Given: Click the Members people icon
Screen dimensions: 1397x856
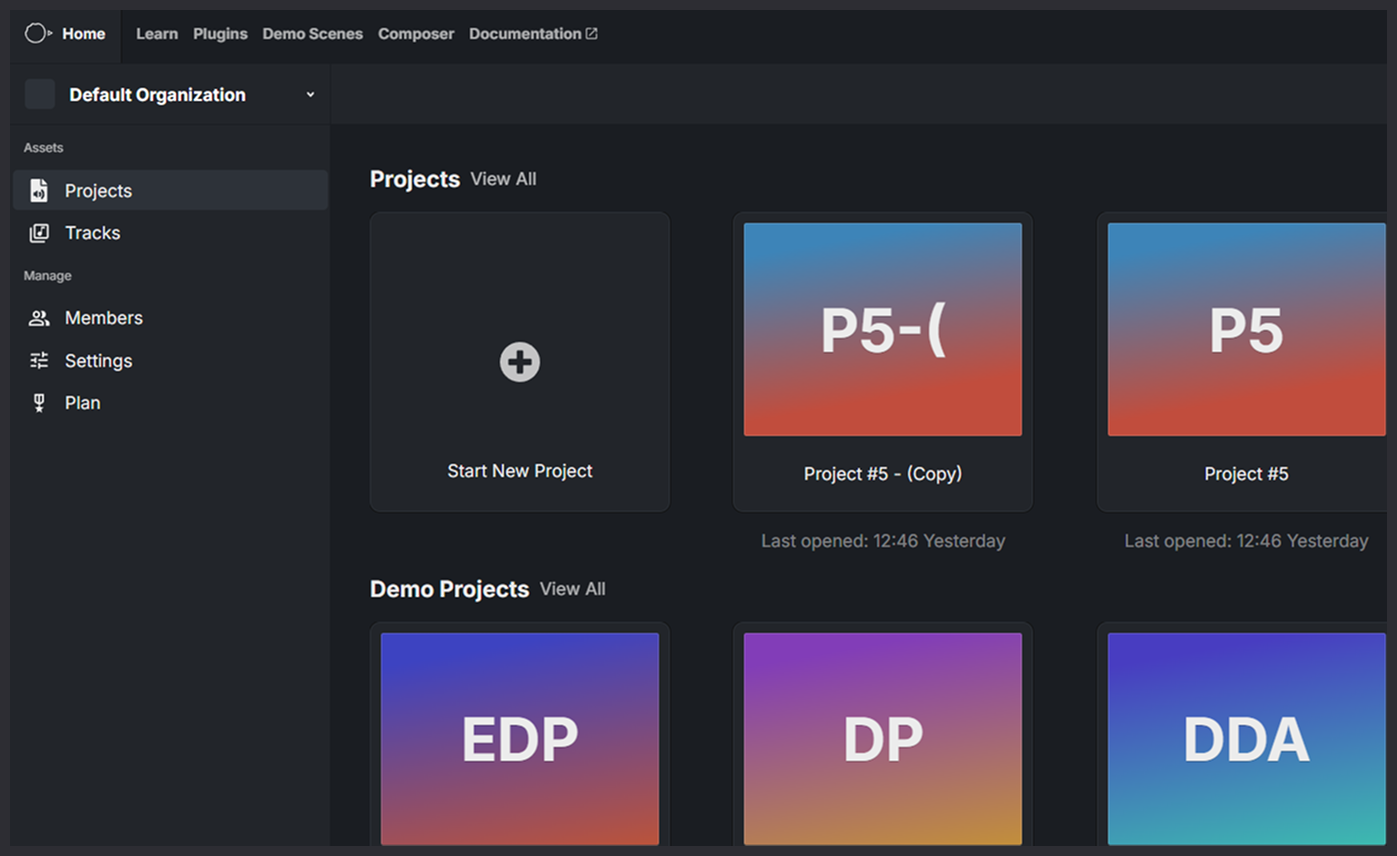Looking at the screenshot, I should click(40, 317).
